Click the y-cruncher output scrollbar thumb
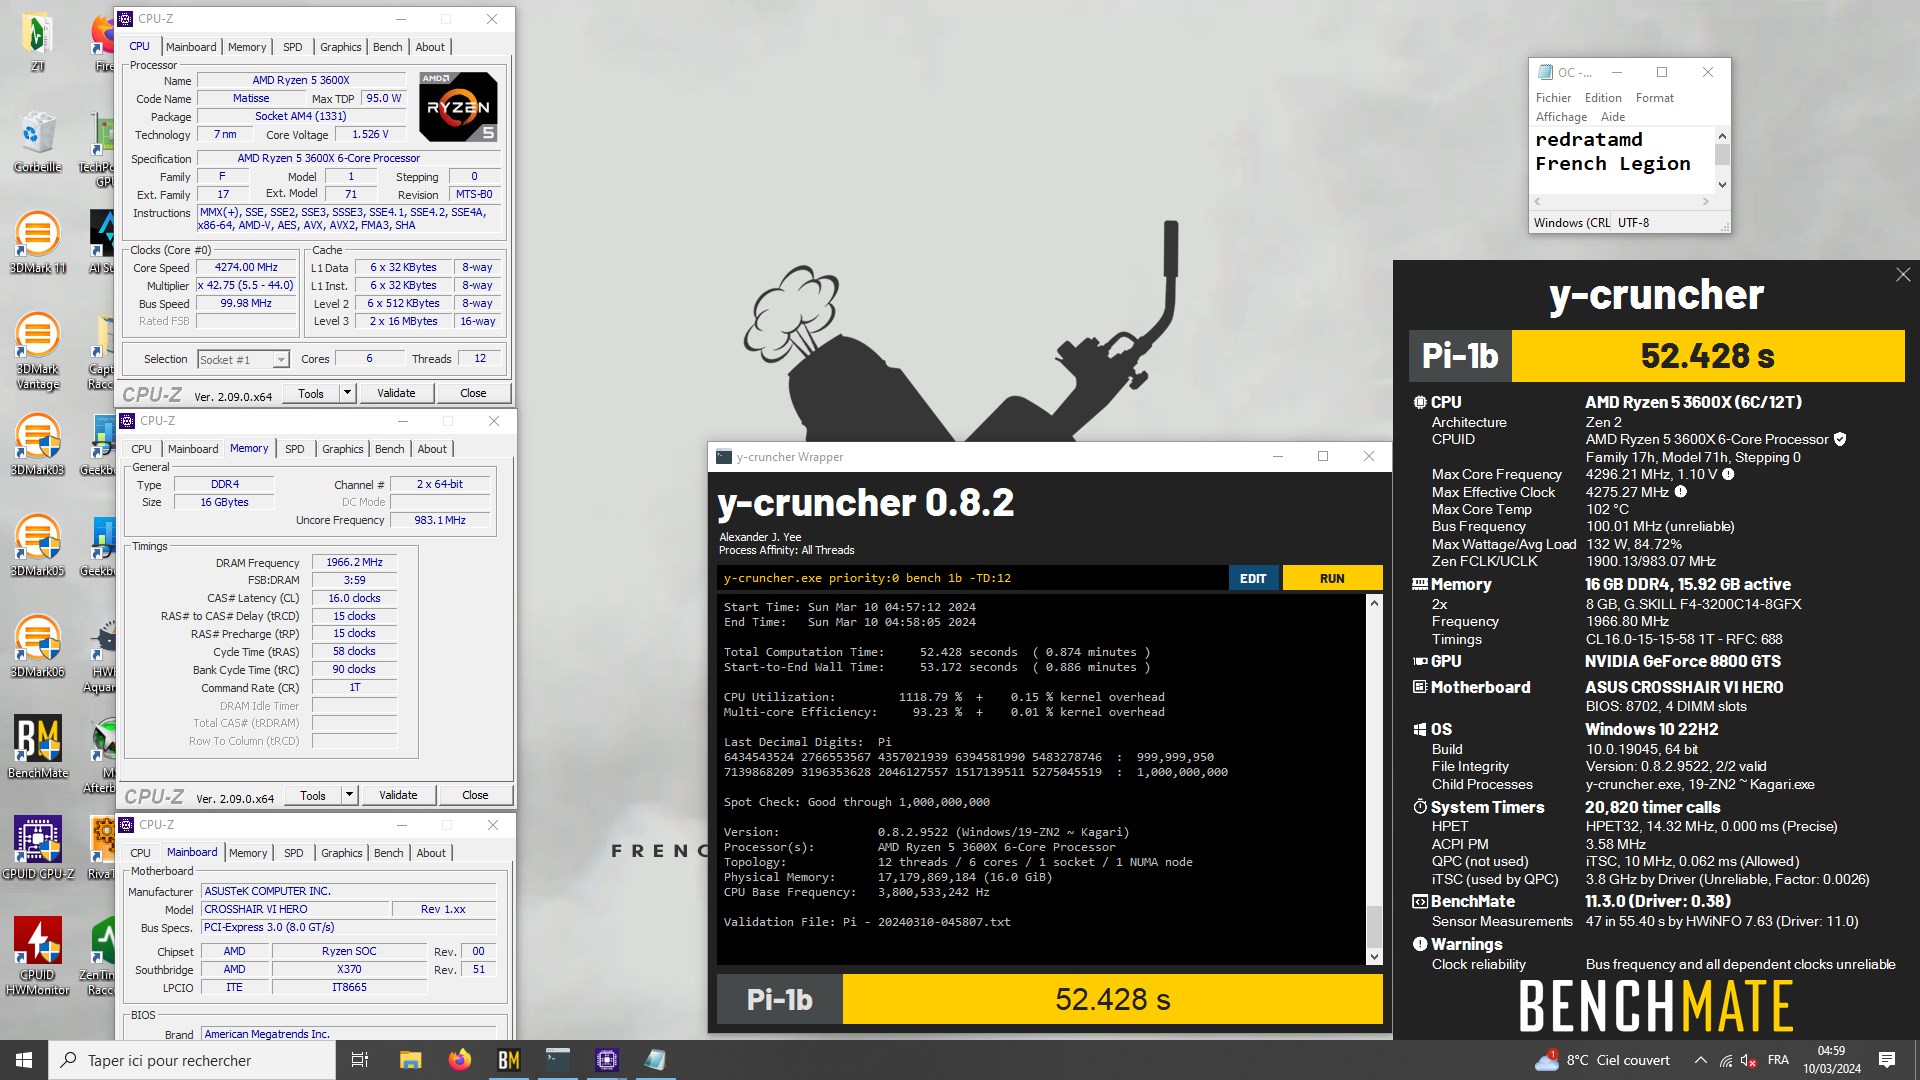This screenshot has height=1080, width=1920. pyautogui.click(x=1374, y=925)
